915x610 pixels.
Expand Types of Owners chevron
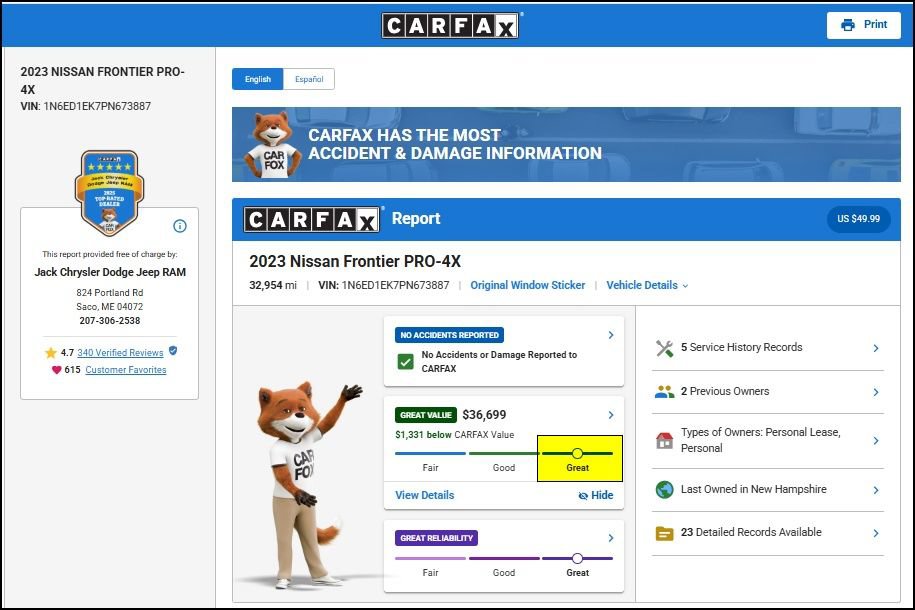[876, 441]
